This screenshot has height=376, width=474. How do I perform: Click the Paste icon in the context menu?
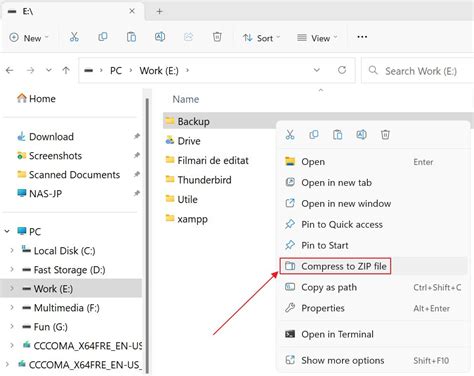tap(338, 135)
